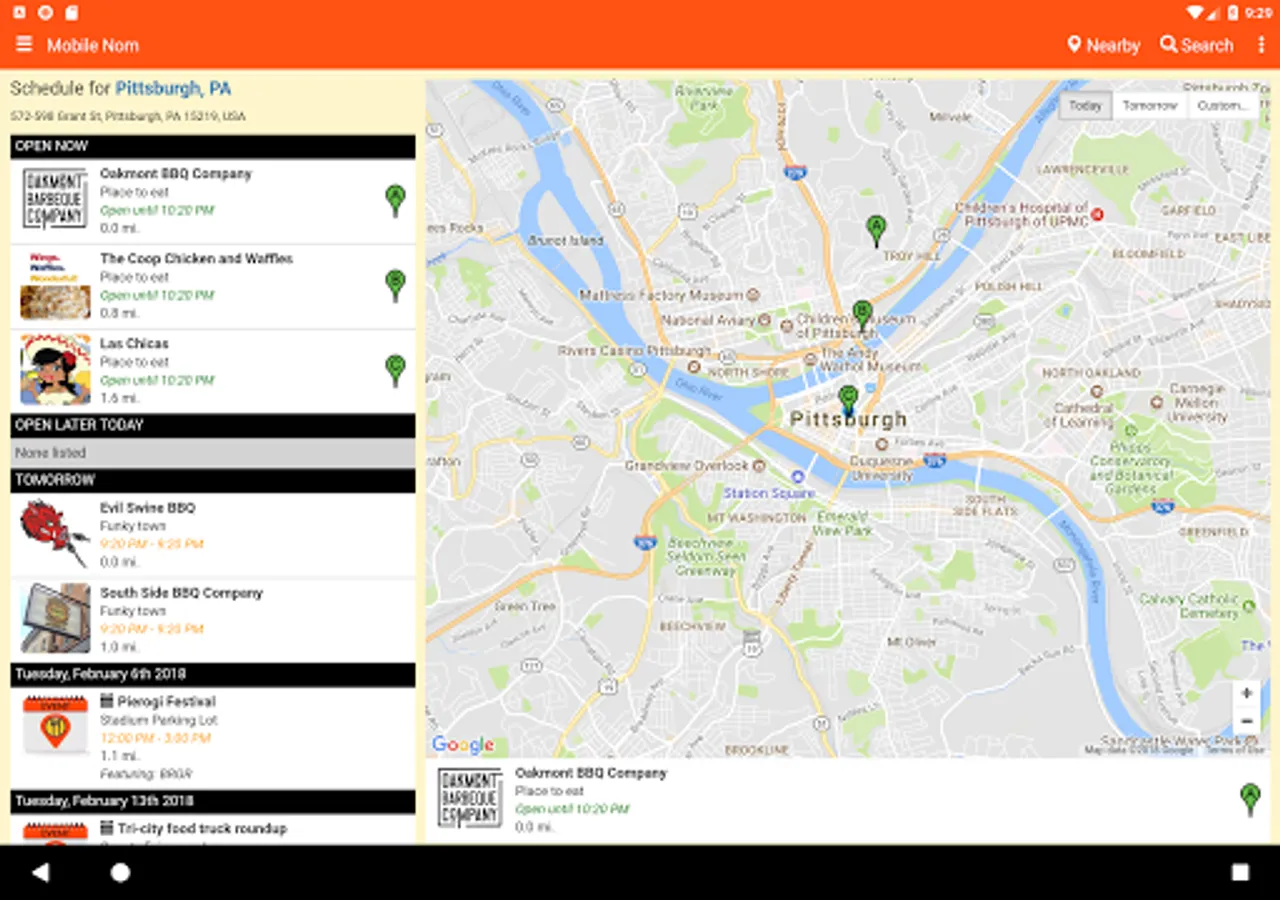Viewport: 1280px width, 900px height.
Task: Tap the Open Later Today section header
Action: 213,425
